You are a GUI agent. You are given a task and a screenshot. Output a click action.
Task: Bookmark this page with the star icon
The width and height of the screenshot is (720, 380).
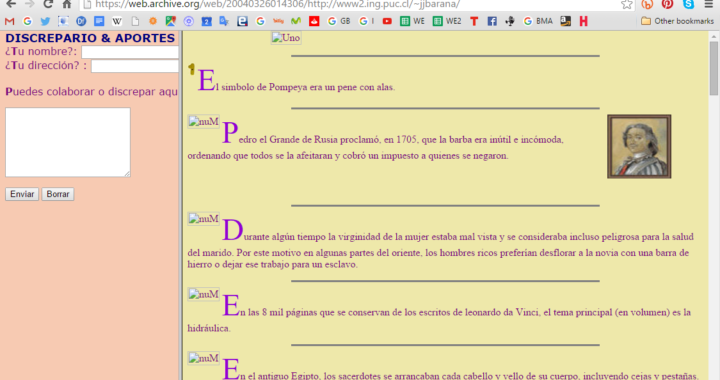point(626,4)
